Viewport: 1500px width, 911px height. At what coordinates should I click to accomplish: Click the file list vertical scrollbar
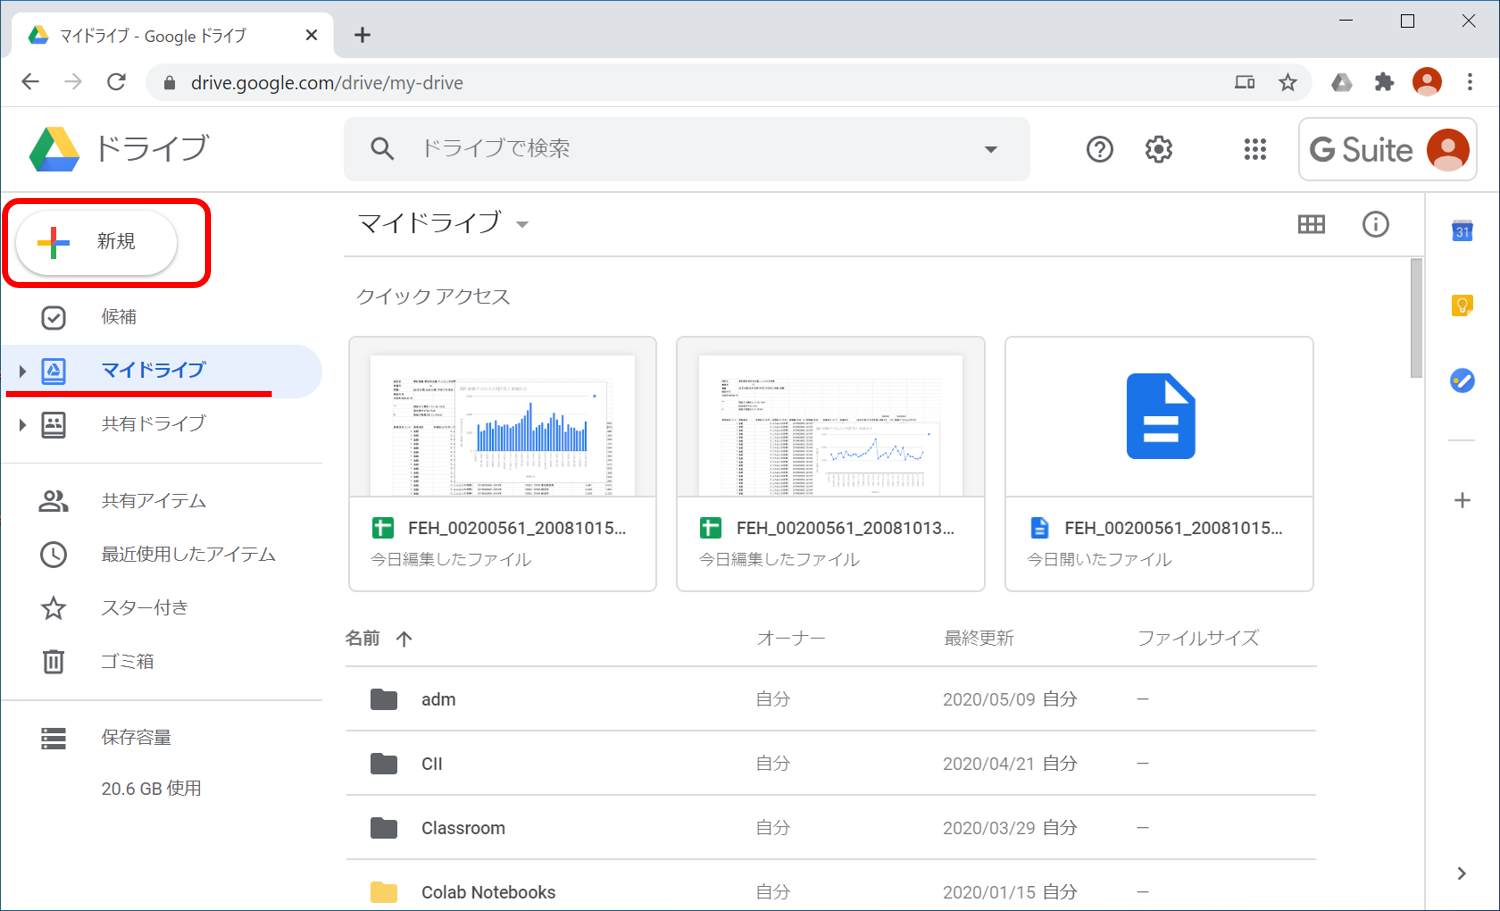1416,318
